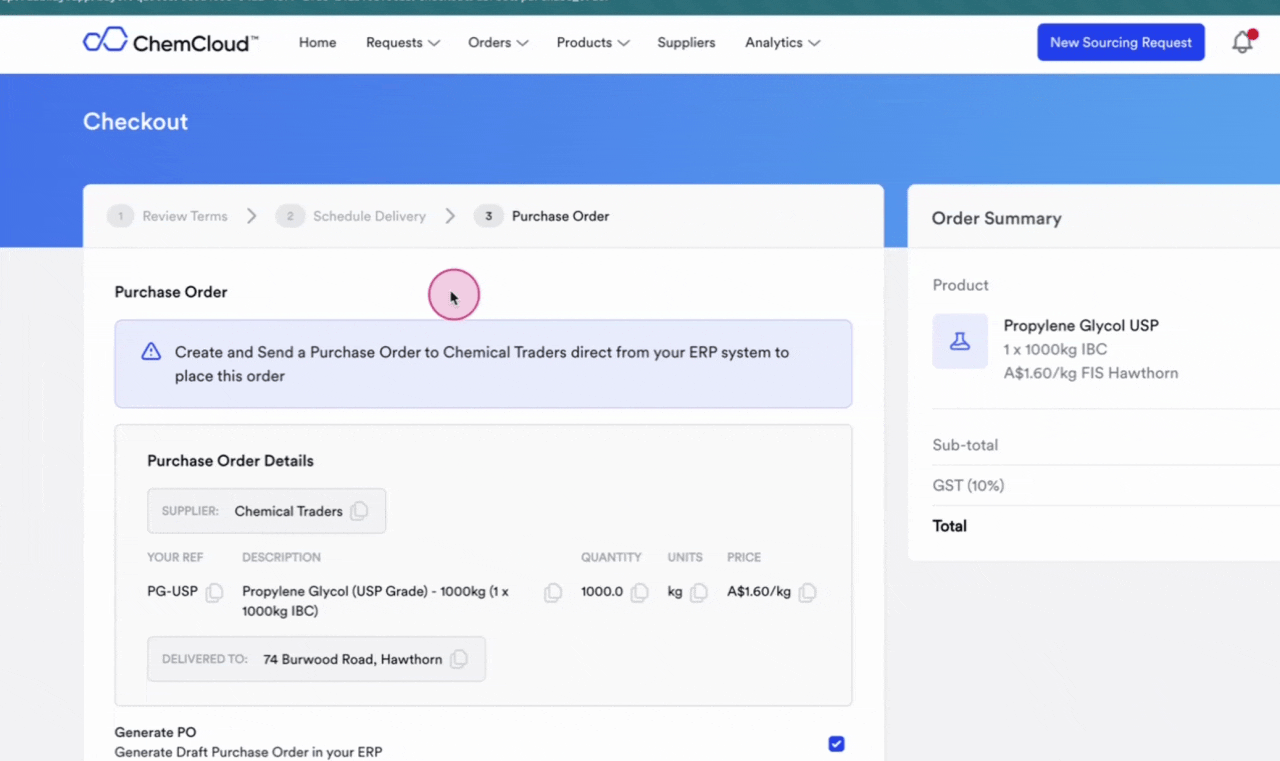
Task: Expand the Orders dropdown menu
Action: (498, 43)
